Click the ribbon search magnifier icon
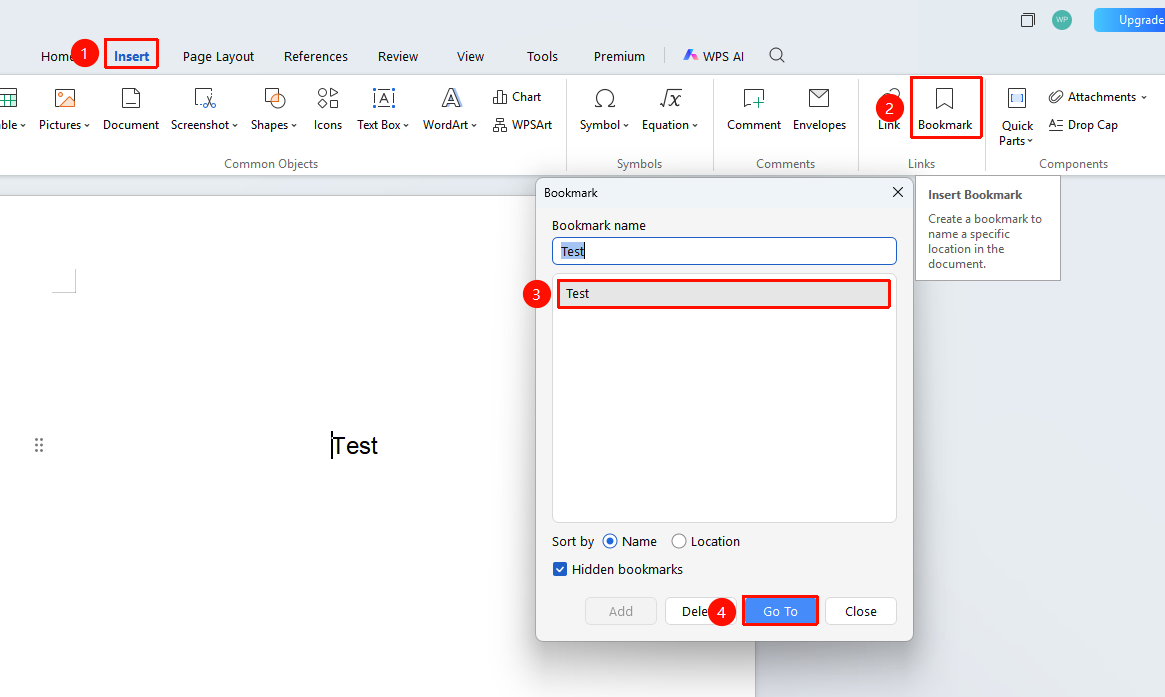 point(776,56)
